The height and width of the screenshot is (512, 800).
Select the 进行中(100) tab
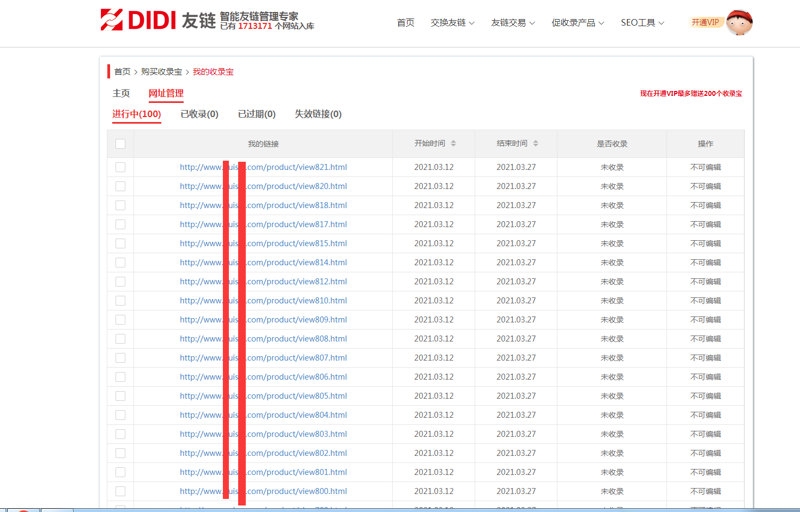click(x=137, y=114)
